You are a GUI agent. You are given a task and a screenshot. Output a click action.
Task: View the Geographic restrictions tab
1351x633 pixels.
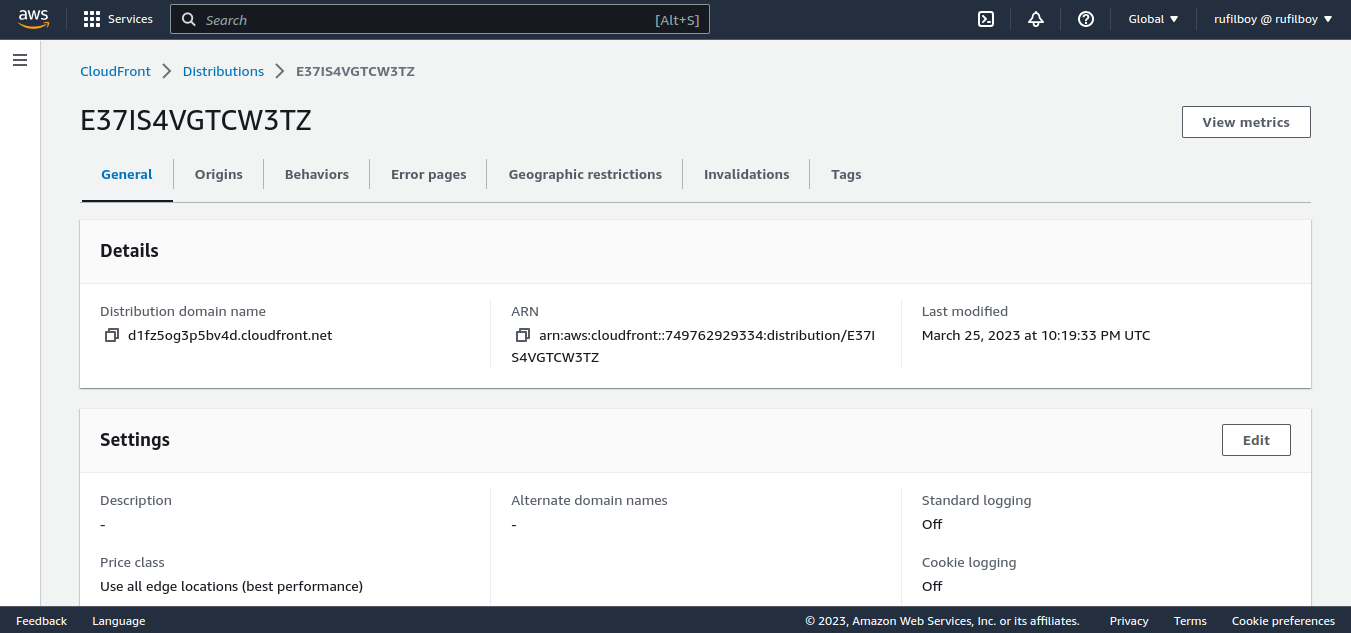(584, 174)
